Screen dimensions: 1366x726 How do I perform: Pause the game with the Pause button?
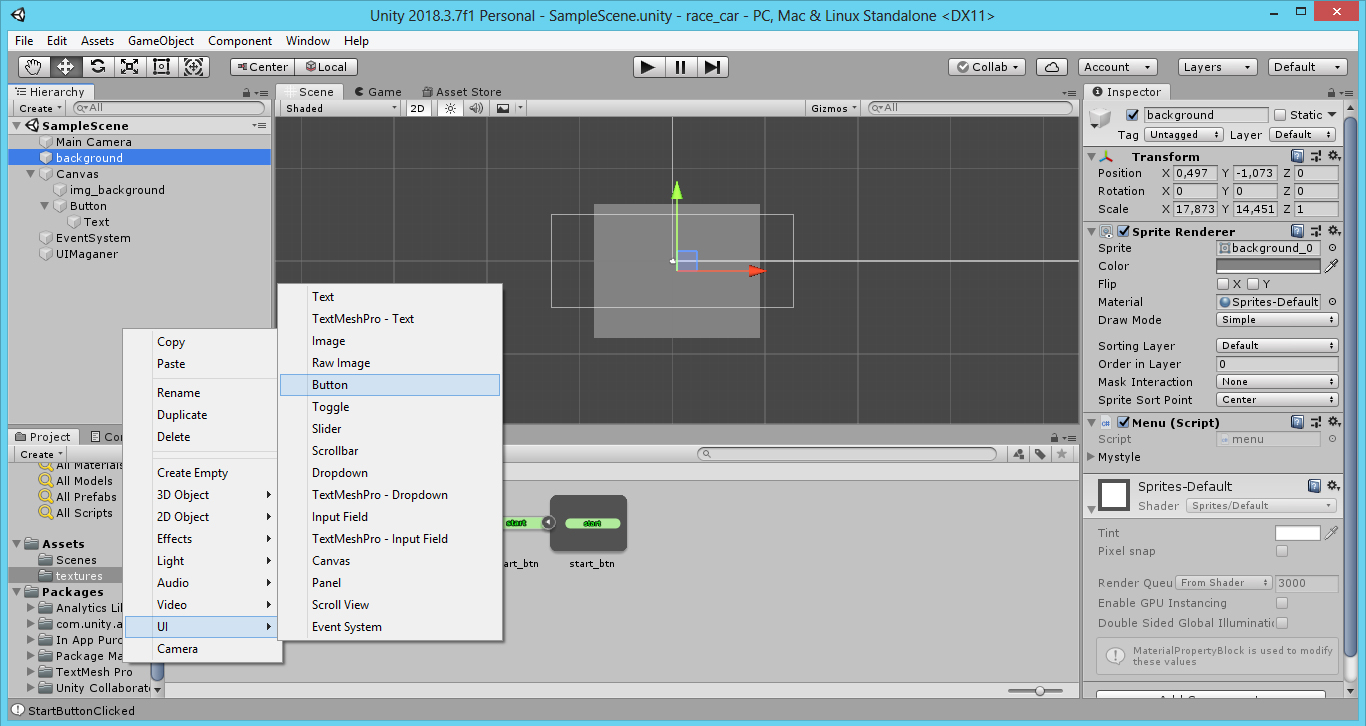(x=680, y=67)
